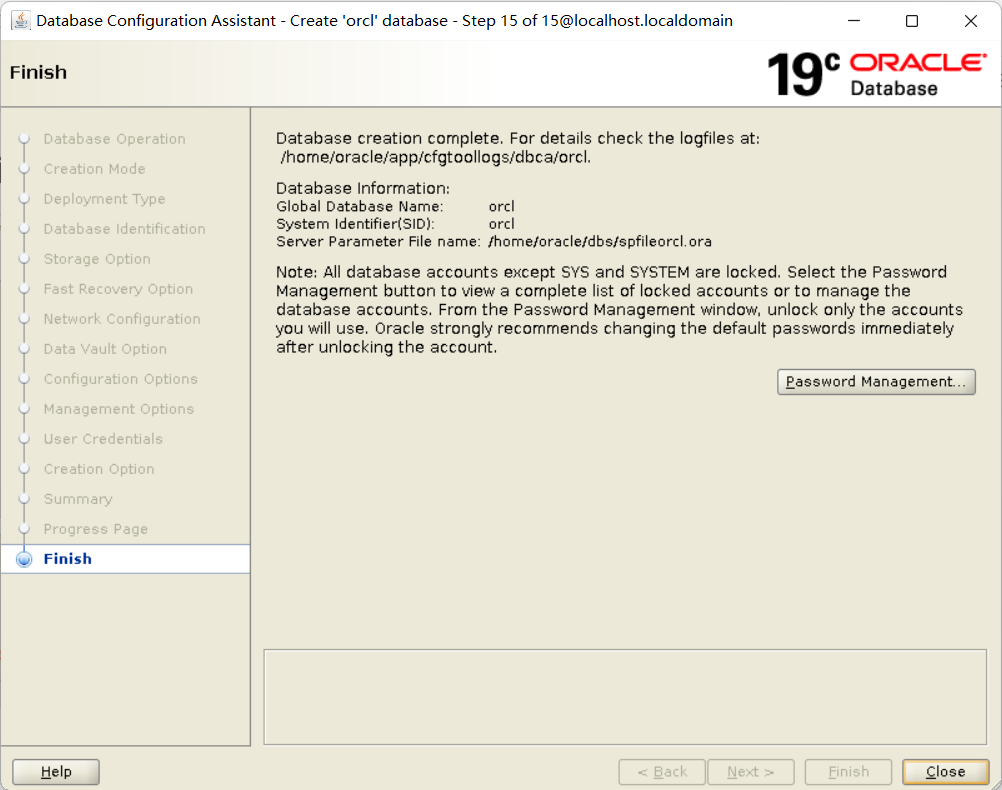Viewport: 1002px width, 790px height.
Task: Click the empty message area at bottom
Action: point(625,697)
